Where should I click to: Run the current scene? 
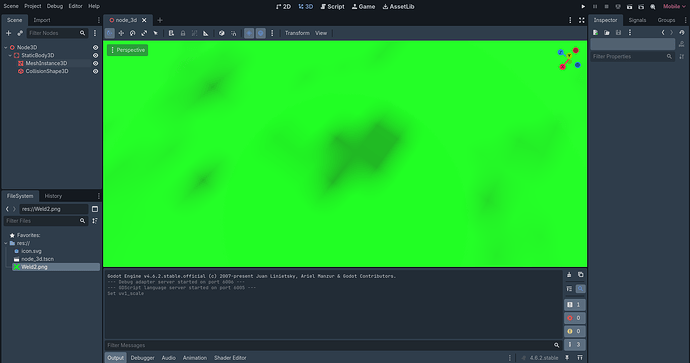[629, 7]
